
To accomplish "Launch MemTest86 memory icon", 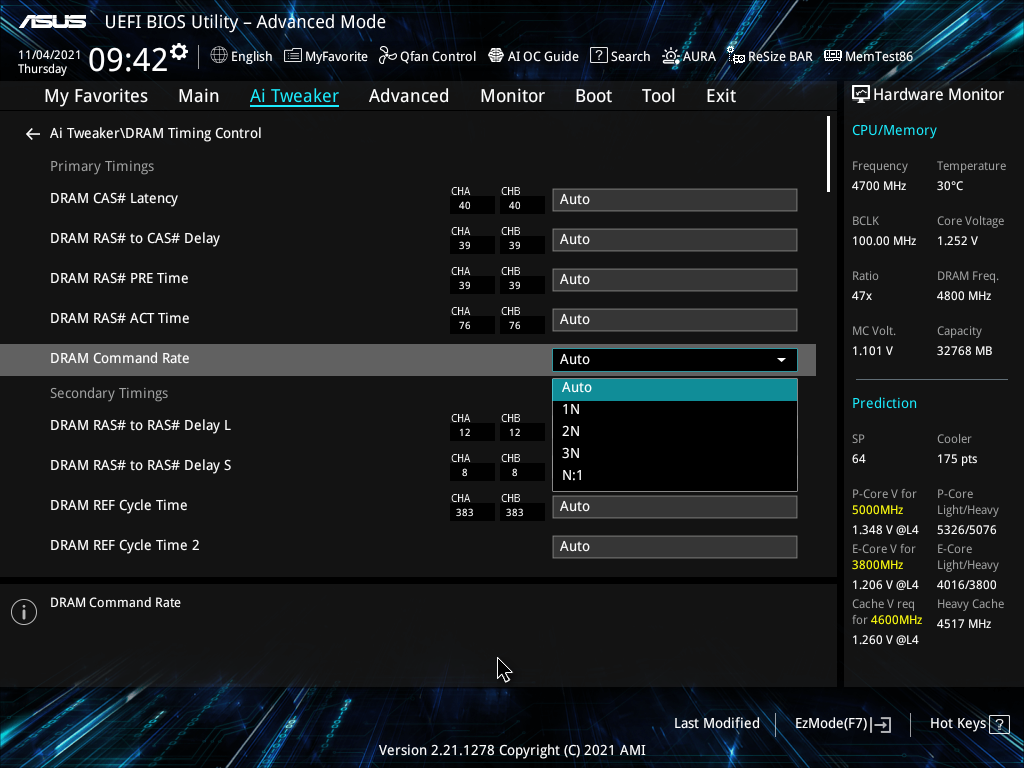I will point(833,56).
